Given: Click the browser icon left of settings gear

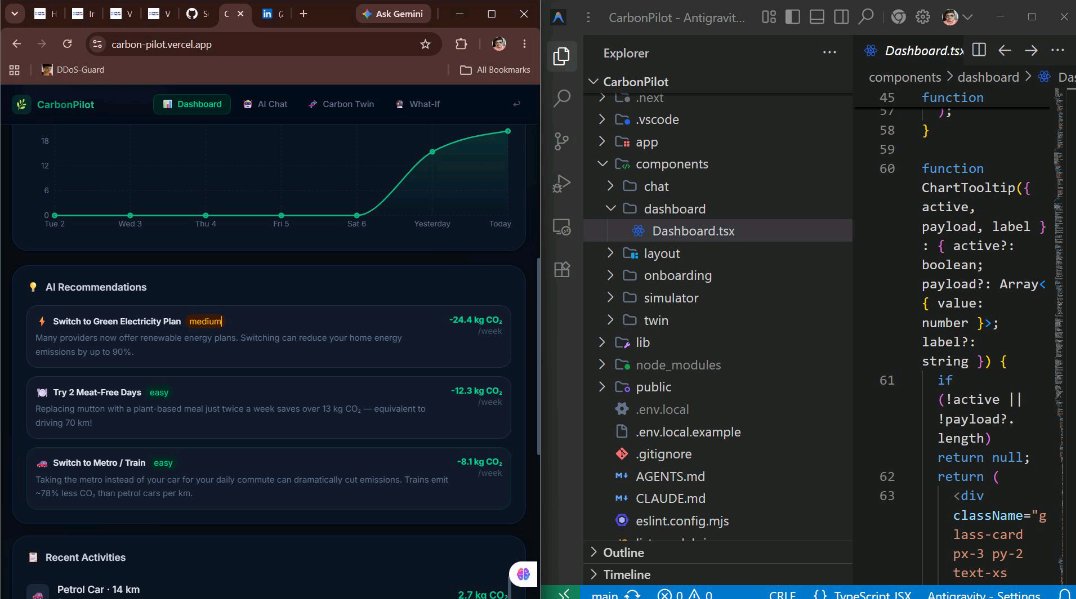Looking at the screenshot, I should [x=898, y=17].
